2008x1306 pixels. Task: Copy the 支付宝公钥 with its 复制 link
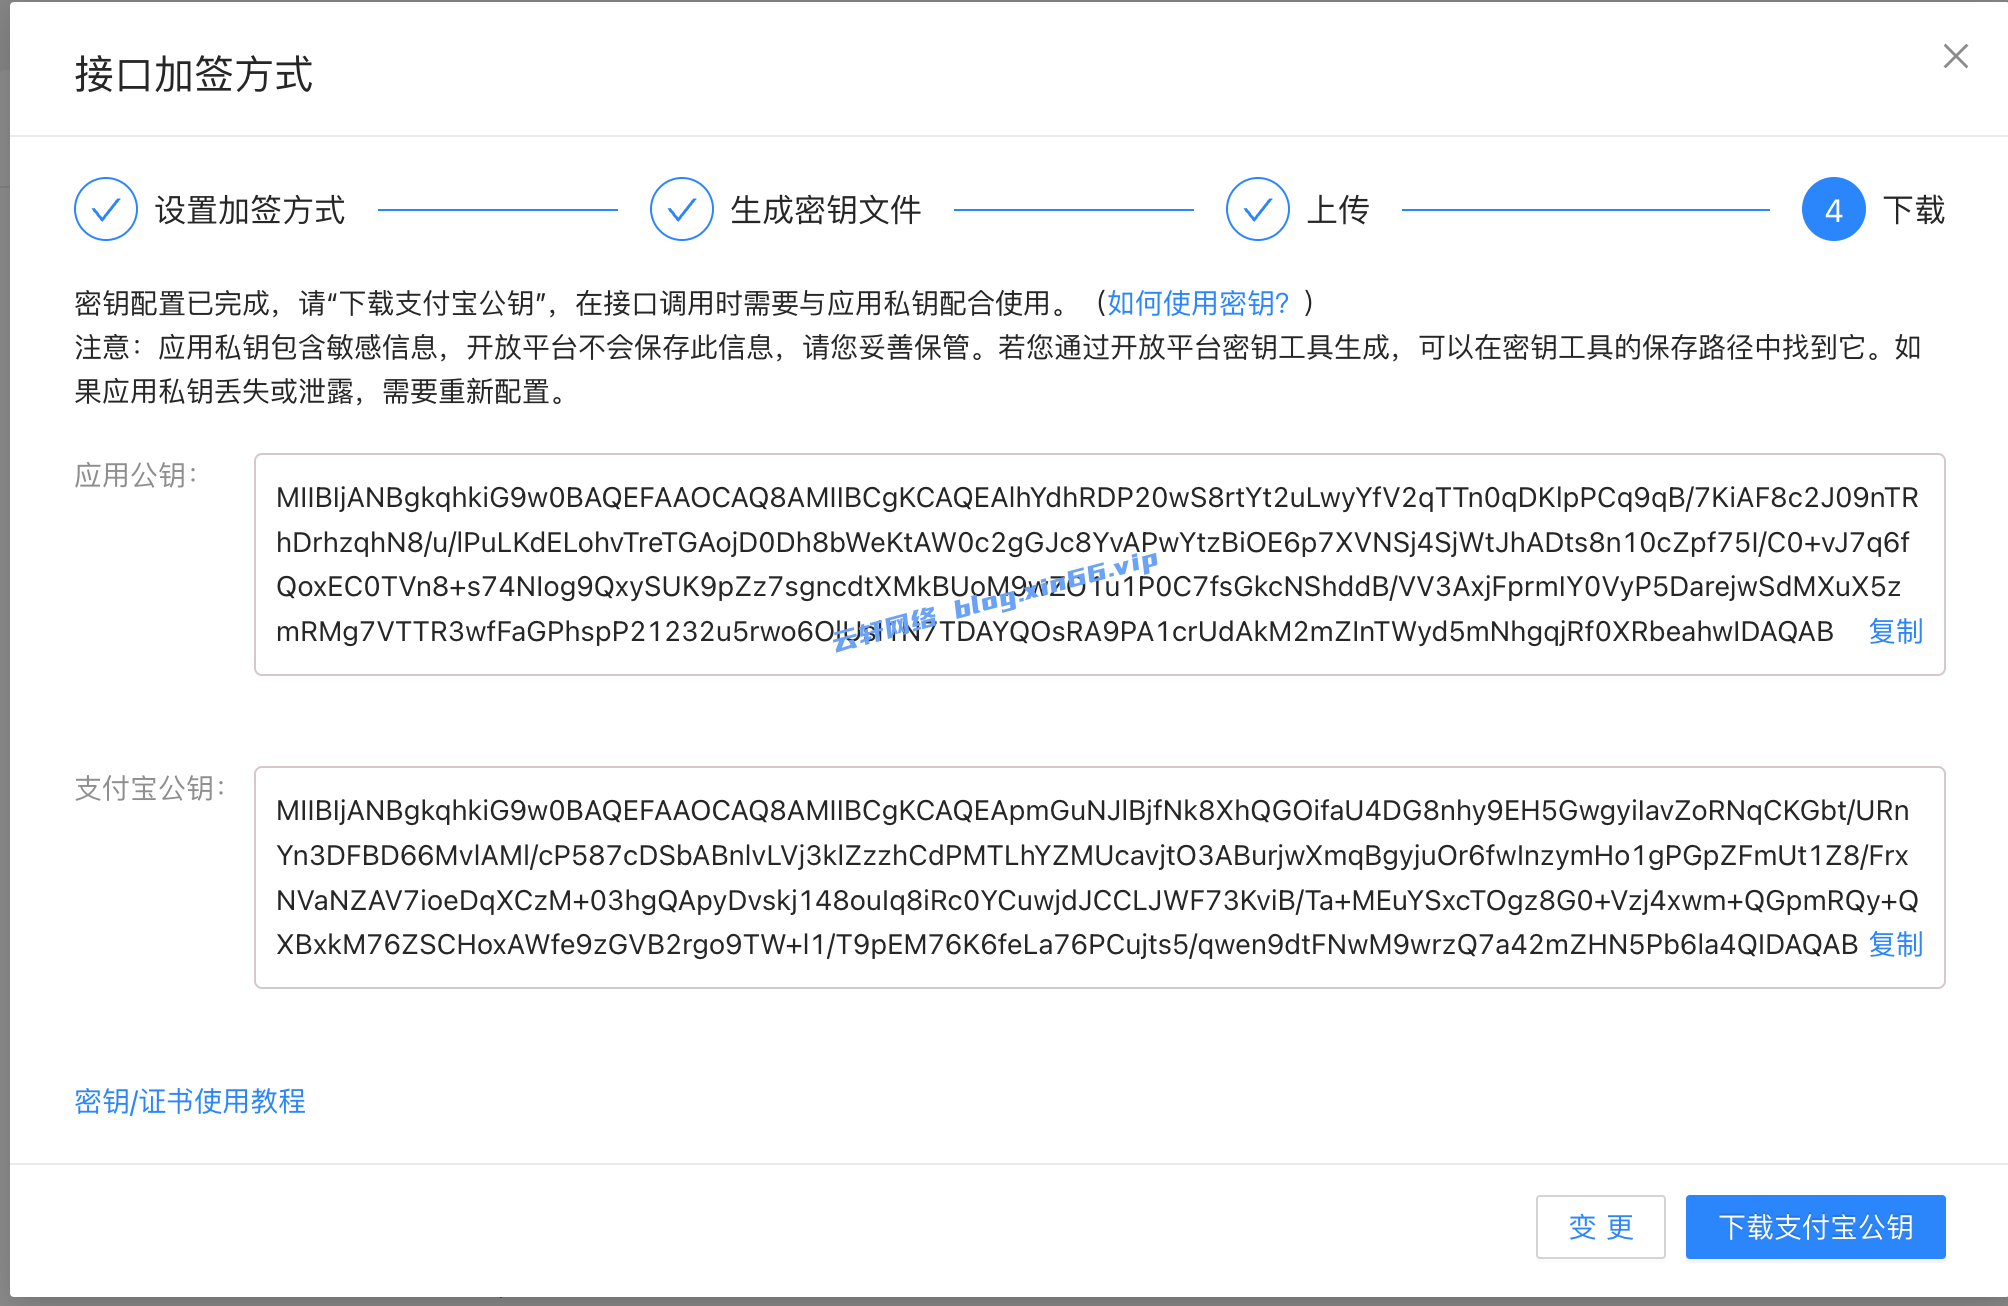[x=1896, y=945]
